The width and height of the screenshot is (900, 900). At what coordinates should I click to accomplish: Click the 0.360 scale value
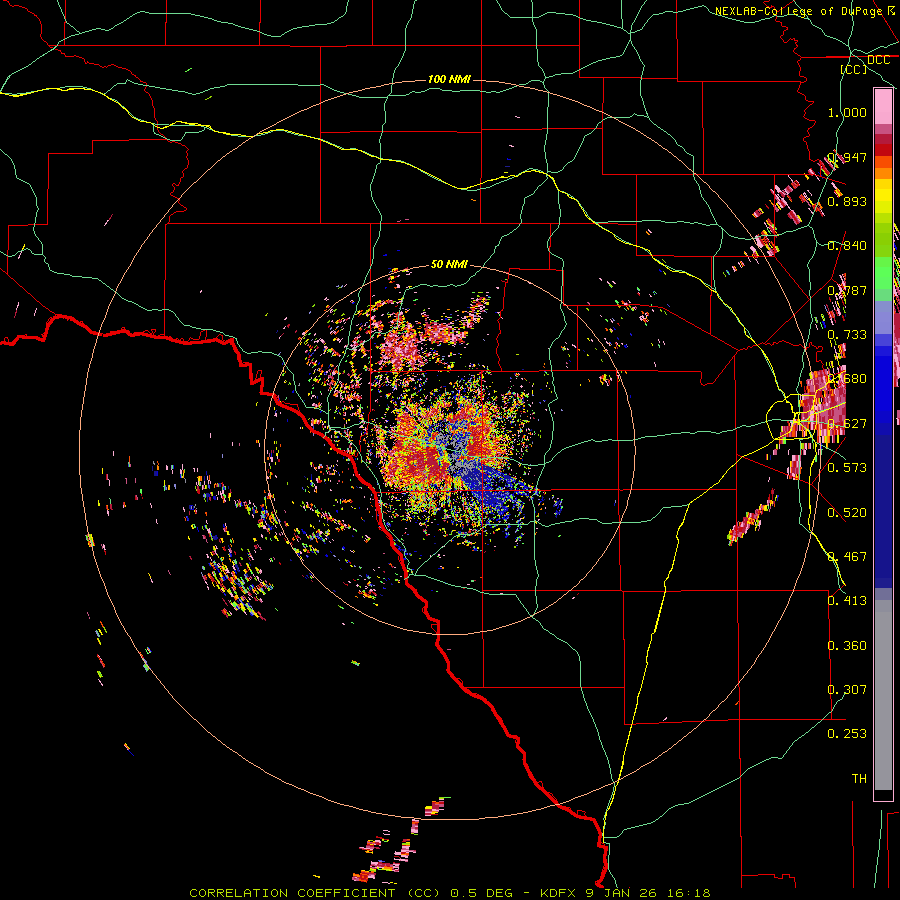(847, 645)
